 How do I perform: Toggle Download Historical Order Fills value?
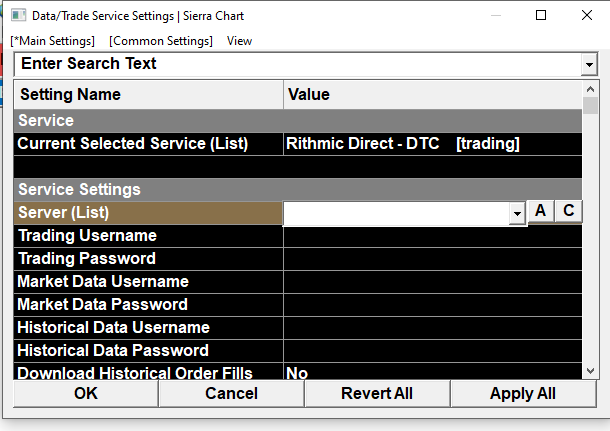[x=430, y=373]
